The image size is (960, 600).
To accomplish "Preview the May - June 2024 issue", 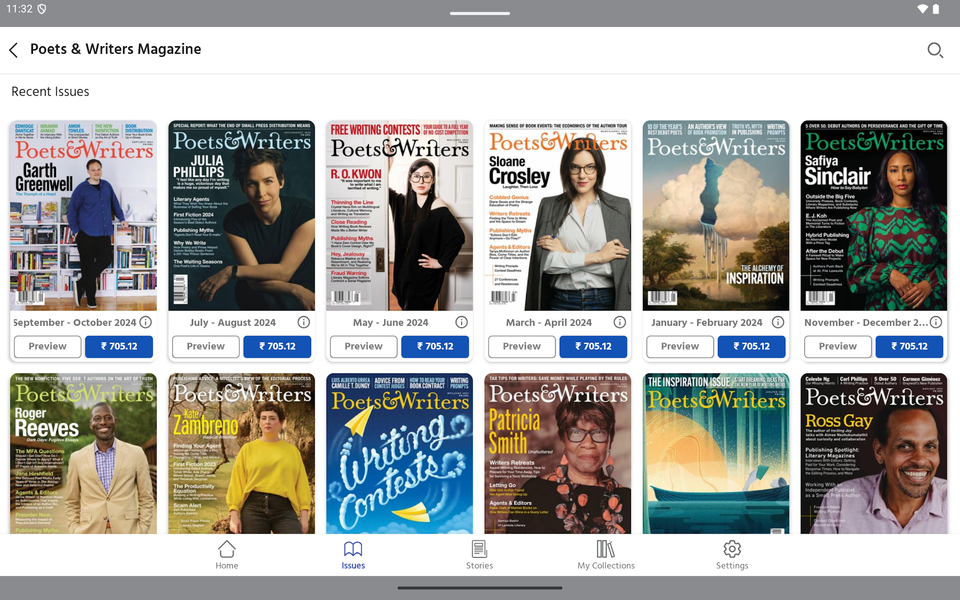I will click(364, 347).
